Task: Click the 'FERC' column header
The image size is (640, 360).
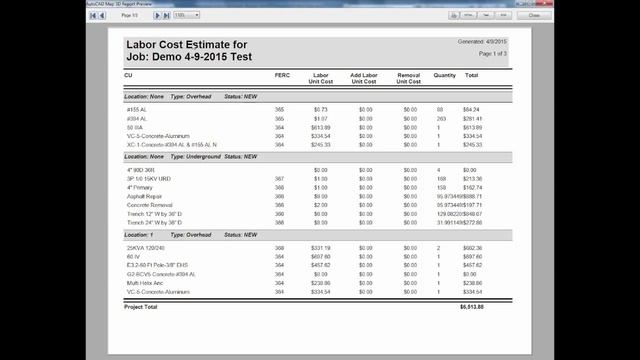Action: (282, 75)
